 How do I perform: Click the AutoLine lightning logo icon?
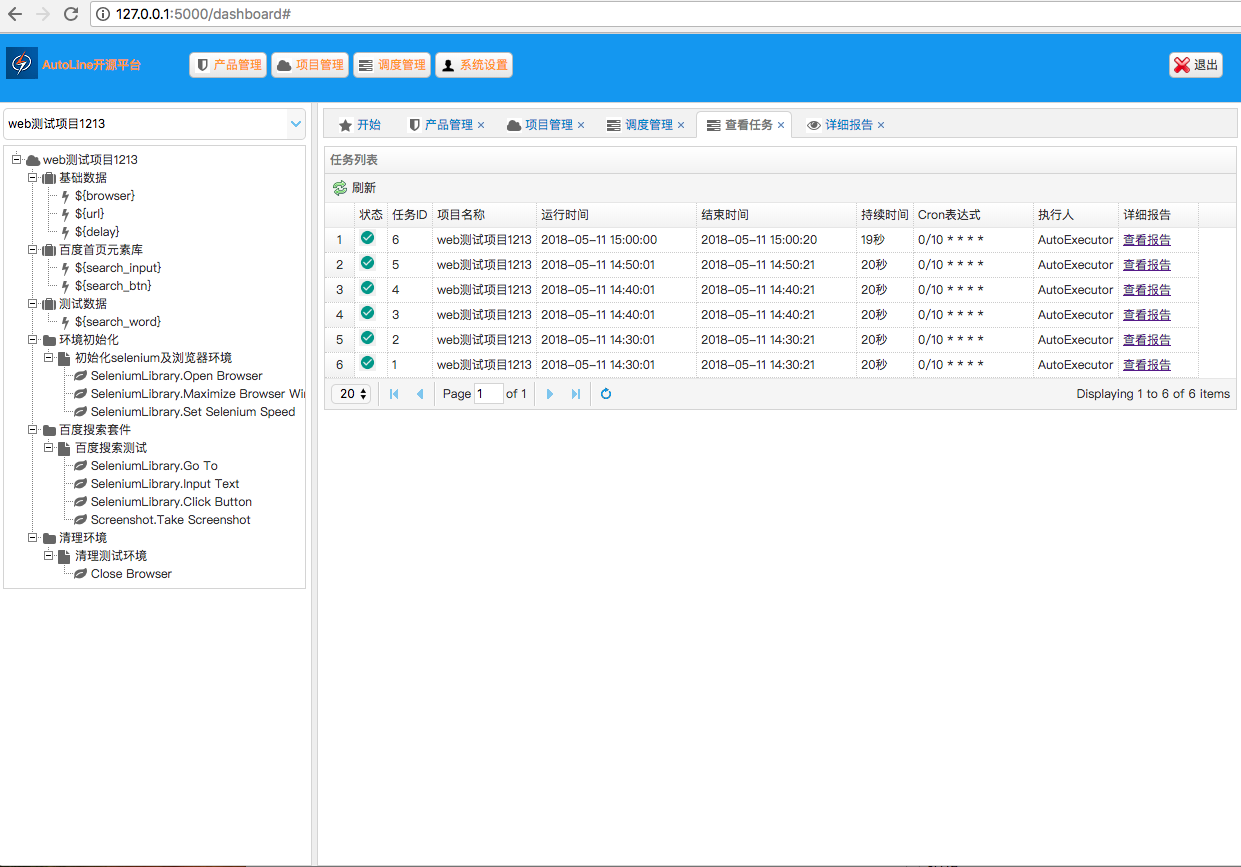(x=21, y=63)
